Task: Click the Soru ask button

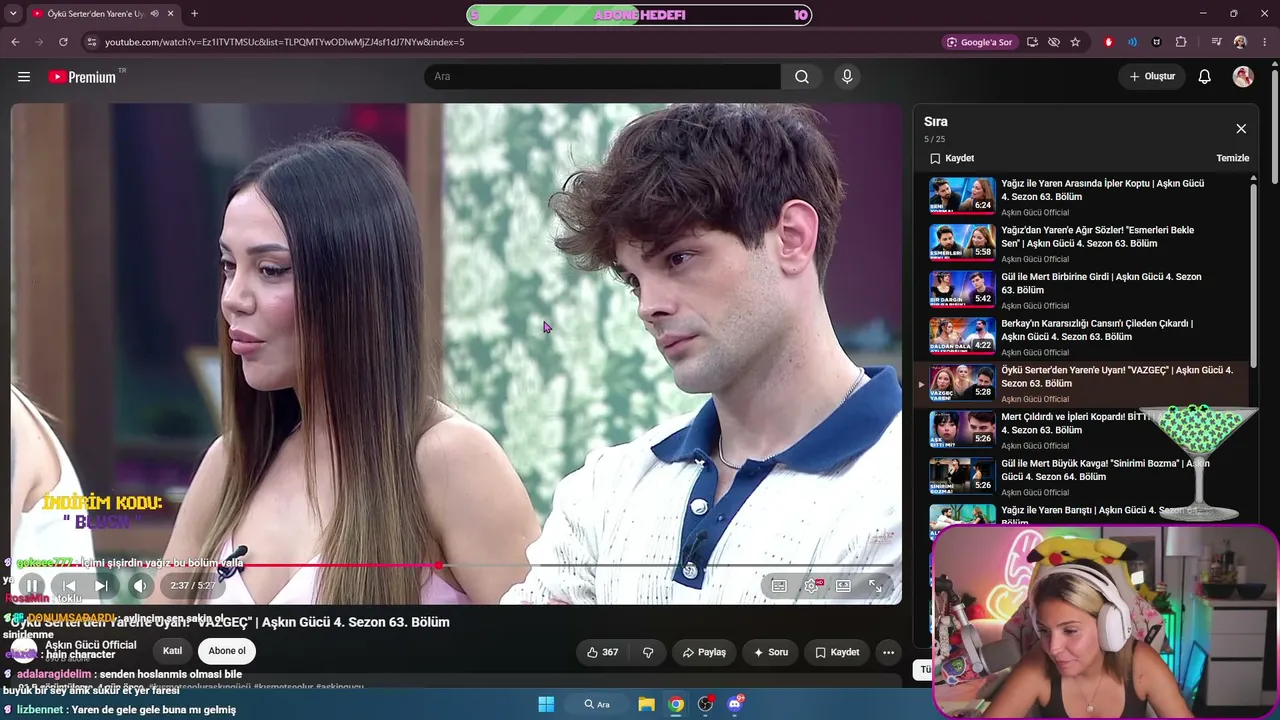Action: pos(771,652)
